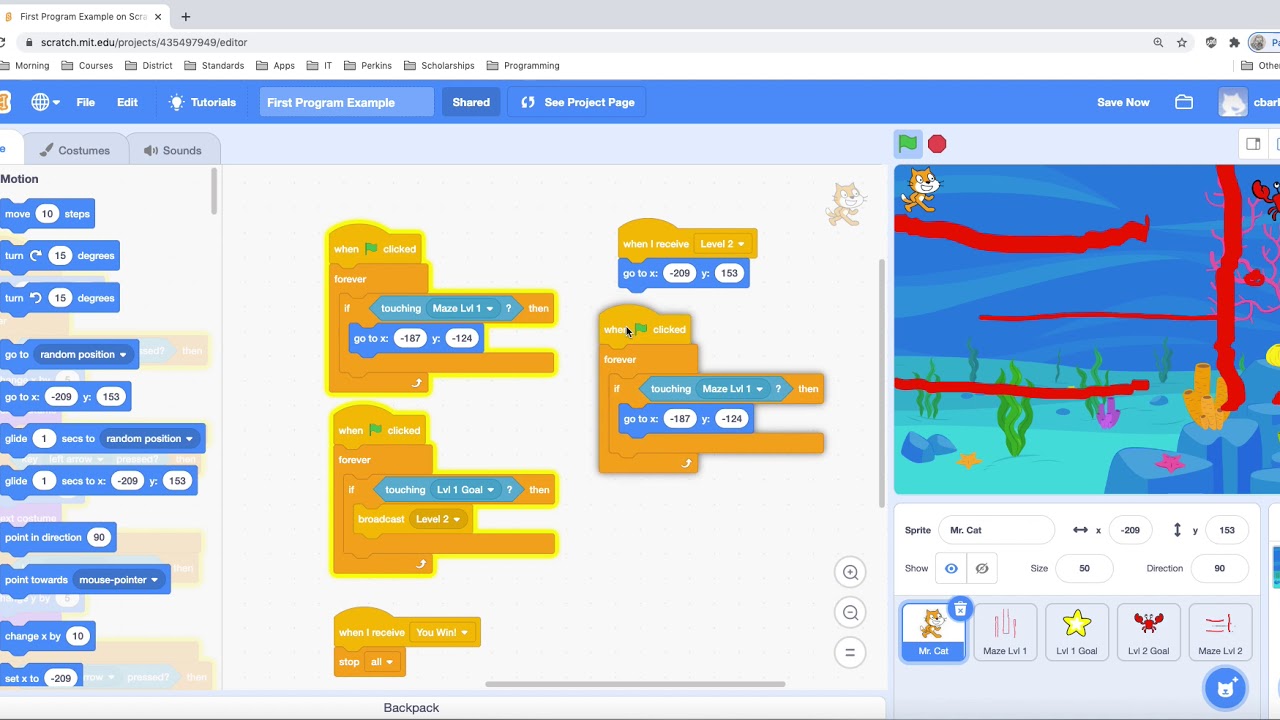Show the sprite using the eye icon
1280x720 pixels.
[951, 568]
